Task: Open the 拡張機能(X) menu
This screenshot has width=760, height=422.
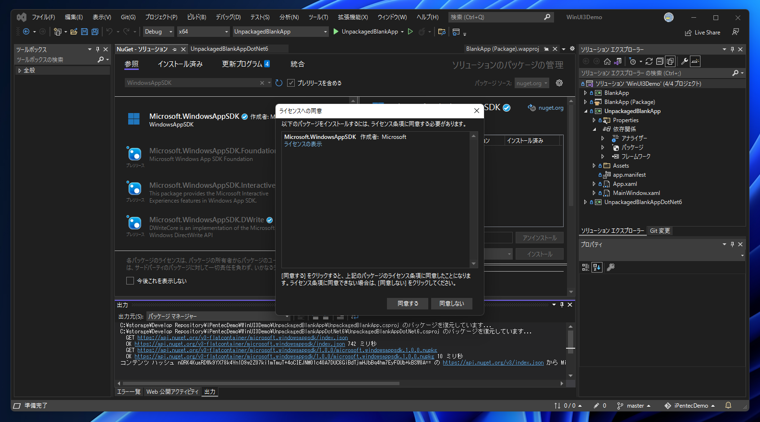Action: pos(352,17)
